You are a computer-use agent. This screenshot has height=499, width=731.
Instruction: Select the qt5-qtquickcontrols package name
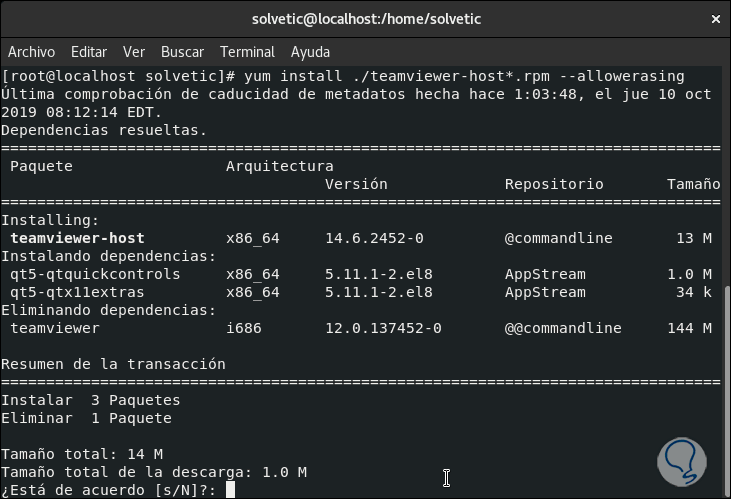(x=95, y=274)
